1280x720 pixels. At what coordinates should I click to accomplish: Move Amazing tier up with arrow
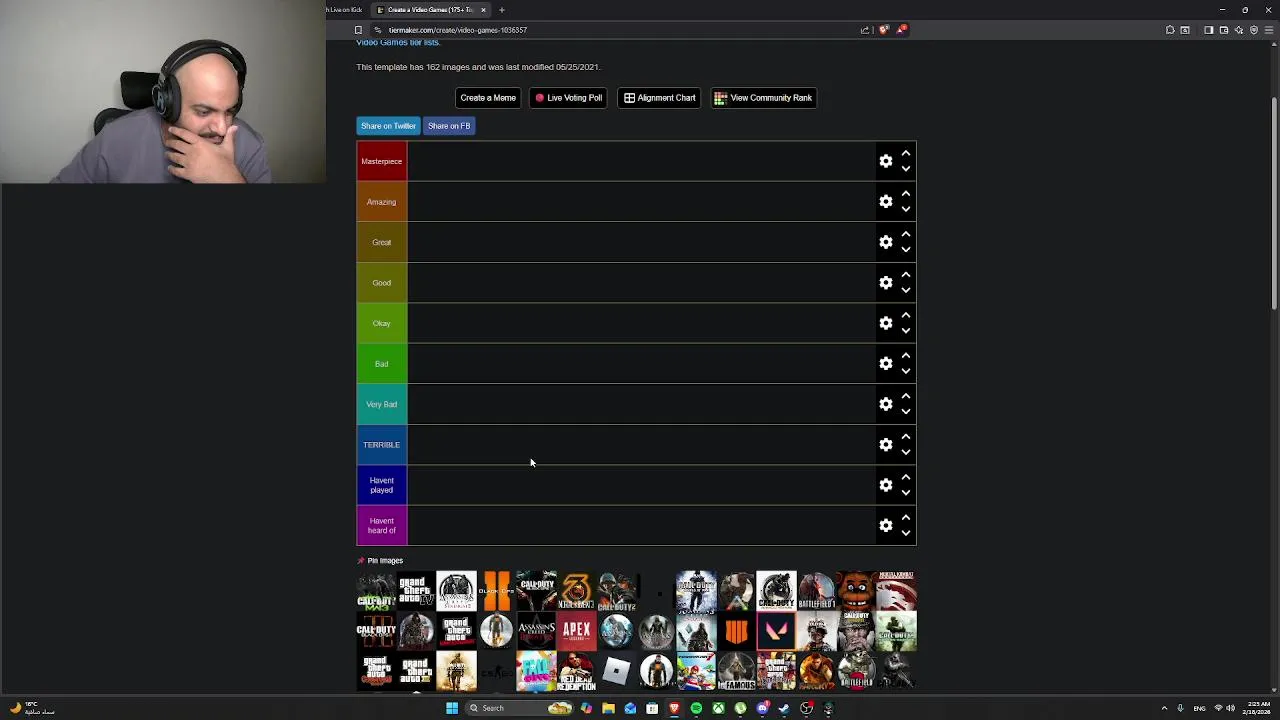click(905, 194)
